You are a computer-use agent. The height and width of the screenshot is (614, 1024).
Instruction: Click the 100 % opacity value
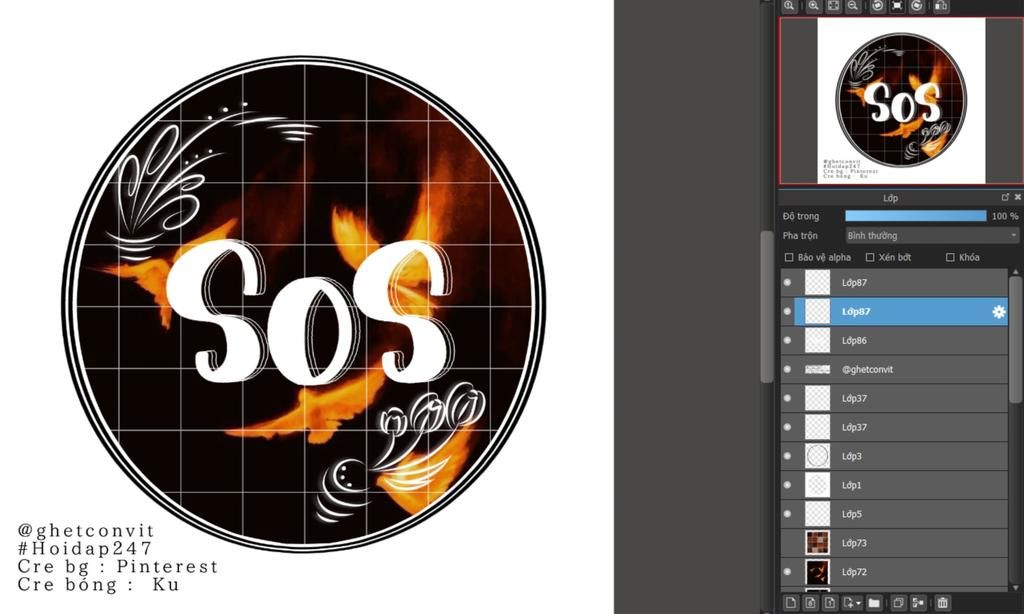[1004, 216]
